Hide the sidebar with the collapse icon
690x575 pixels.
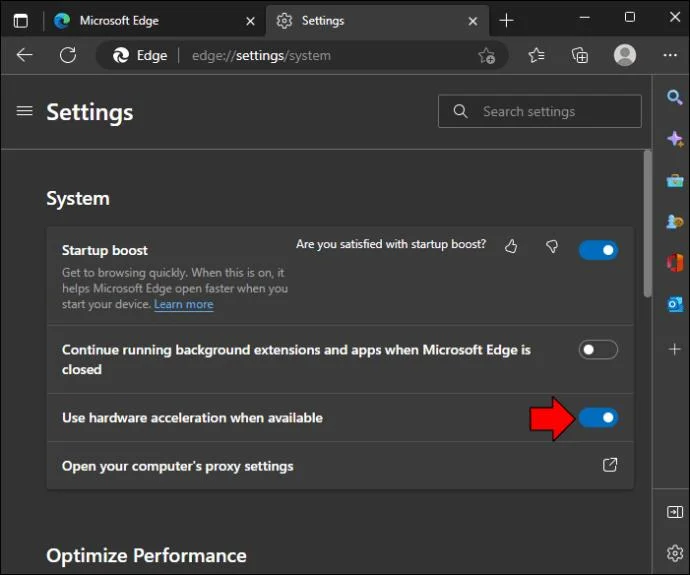point(675,512)
